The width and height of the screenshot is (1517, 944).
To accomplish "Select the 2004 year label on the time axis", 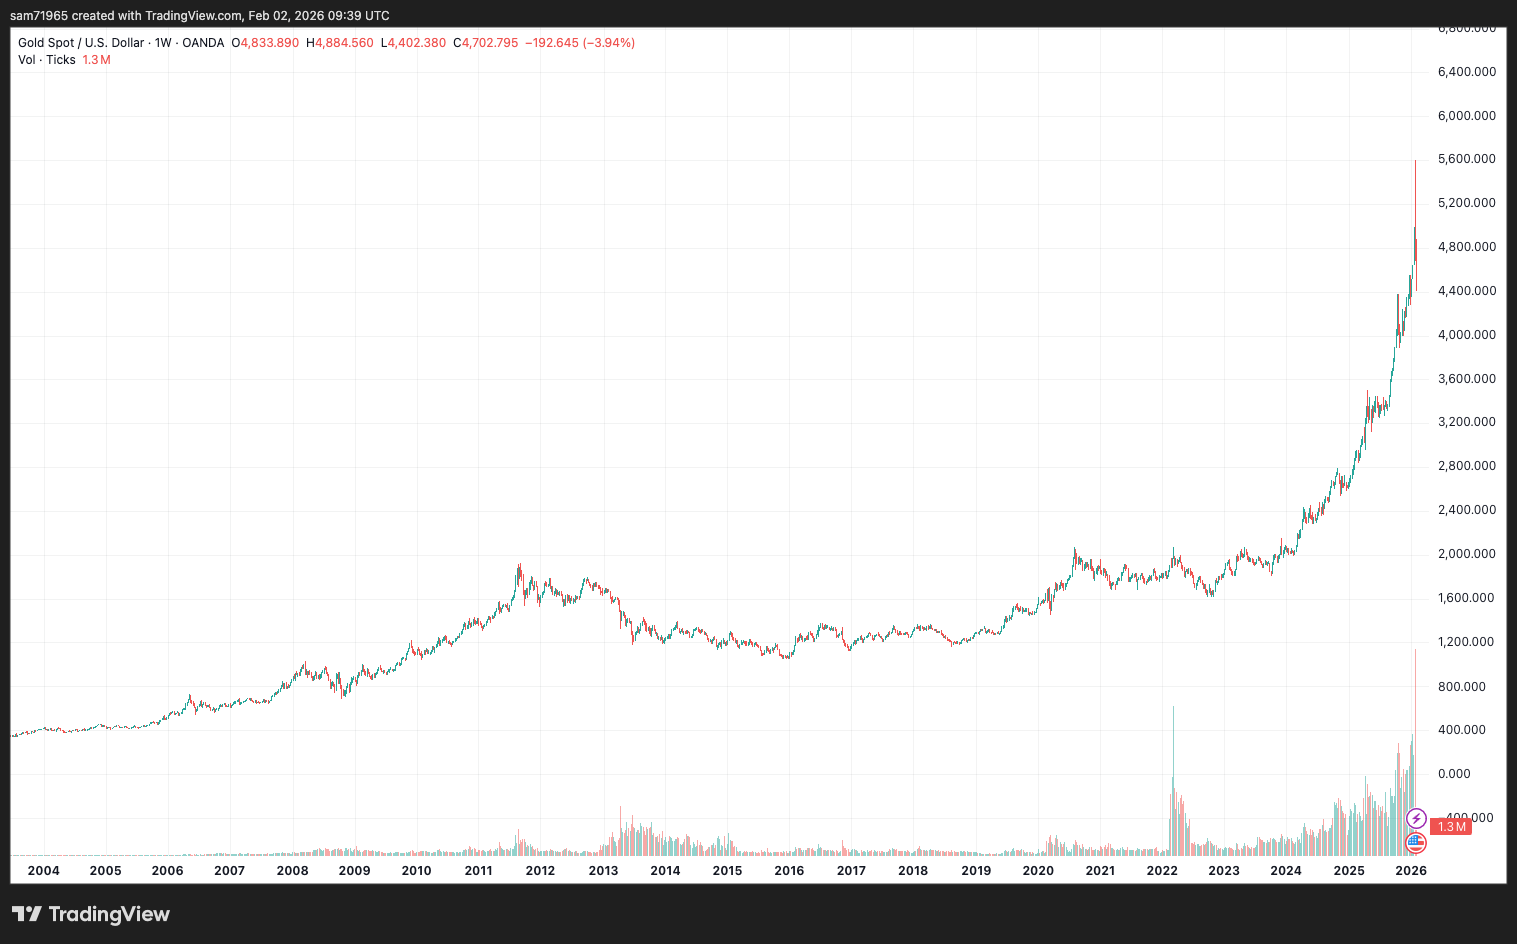I will pos(44,871).
